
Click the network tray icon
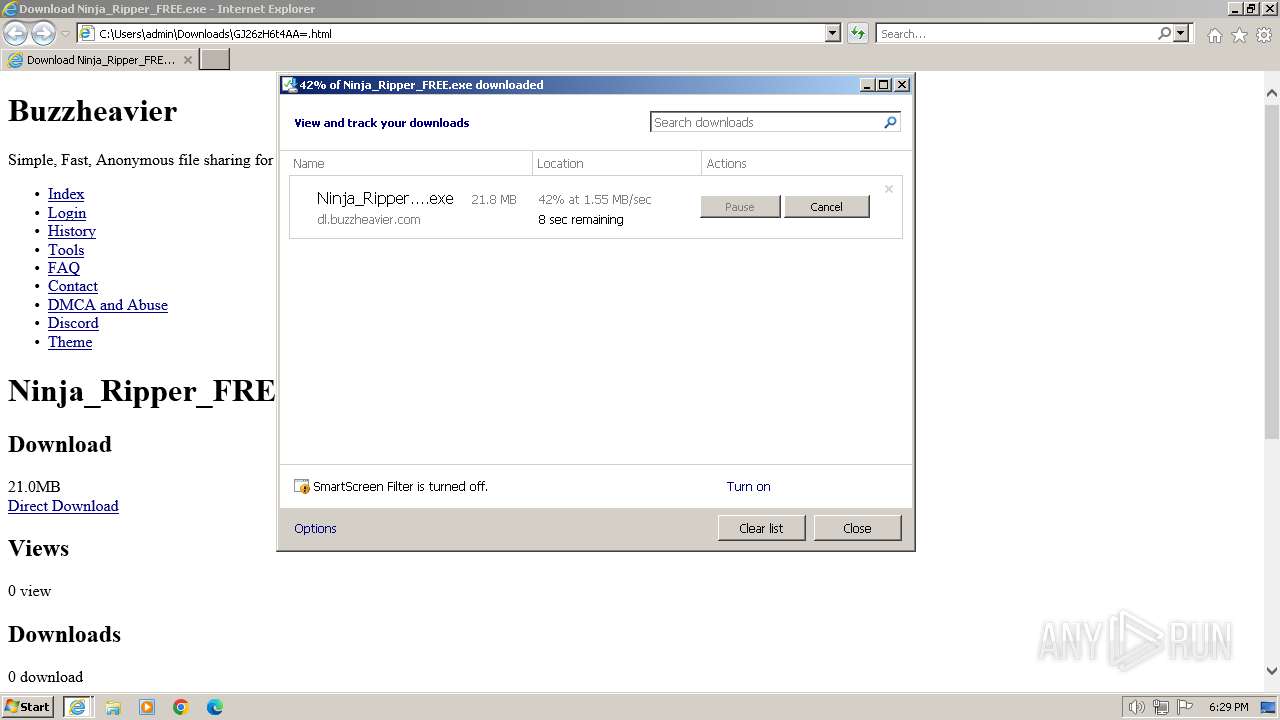(x=1161, y=707)
